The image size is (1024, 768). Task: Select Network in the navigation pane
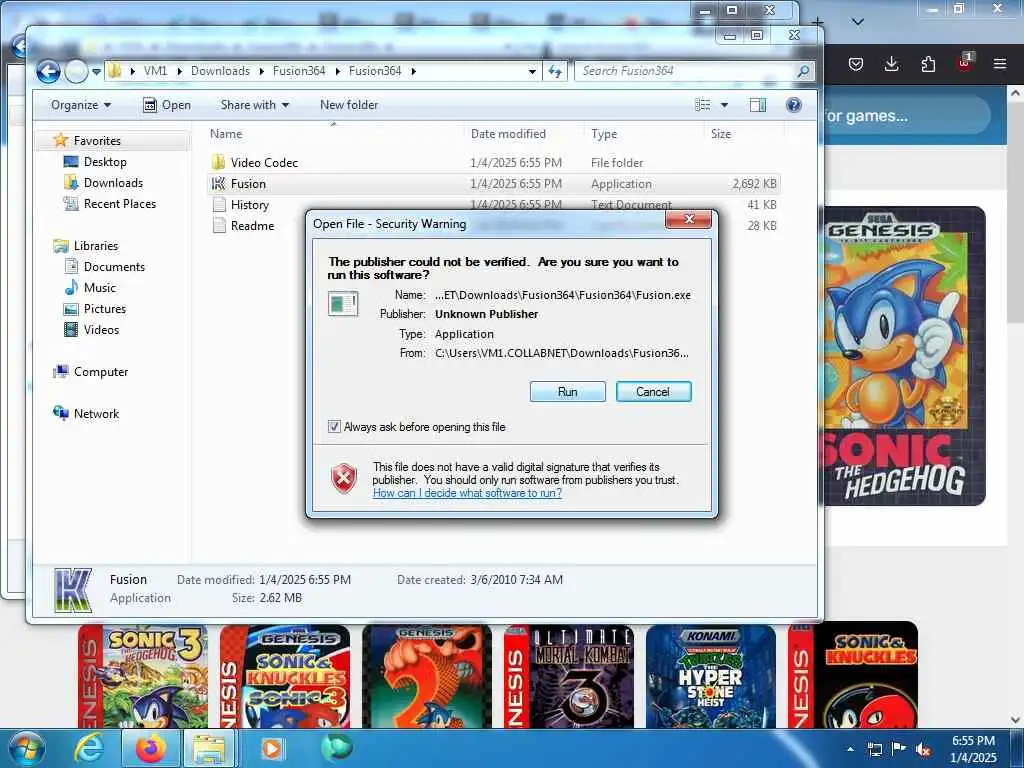96,413
